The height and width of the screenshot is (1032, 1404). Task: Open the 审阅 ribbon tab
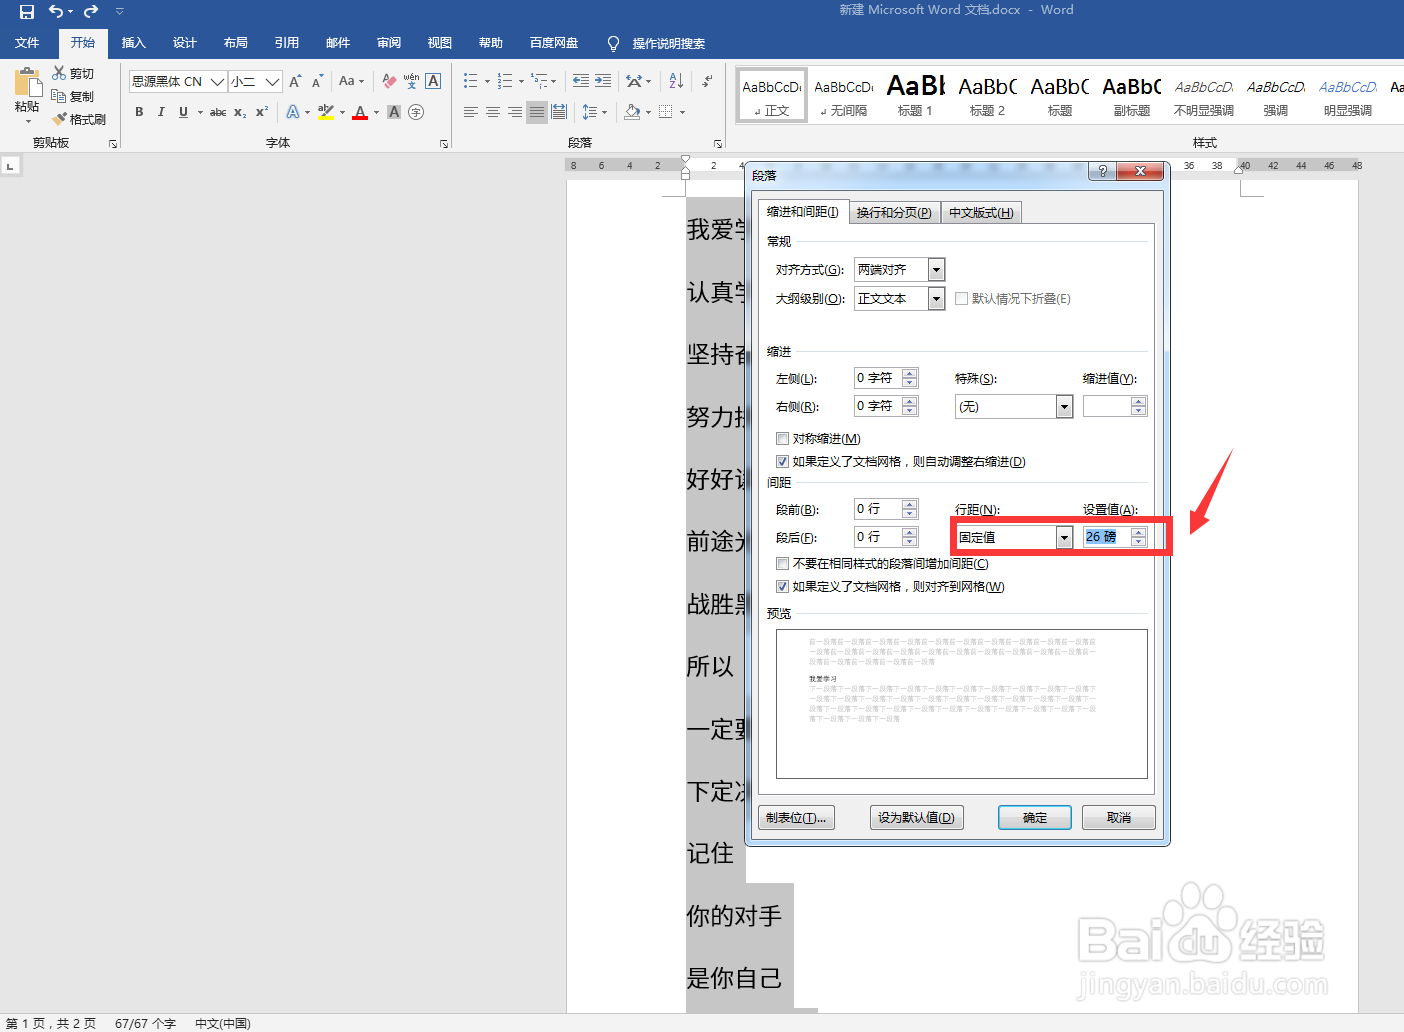(389, 43)
